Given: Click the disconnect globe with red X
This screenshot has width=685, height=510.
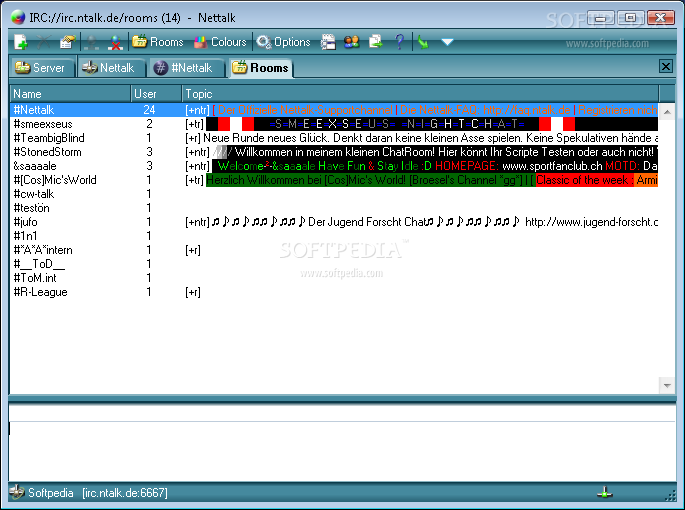Looking at the screenshot, I should click(x=115, y=42).
